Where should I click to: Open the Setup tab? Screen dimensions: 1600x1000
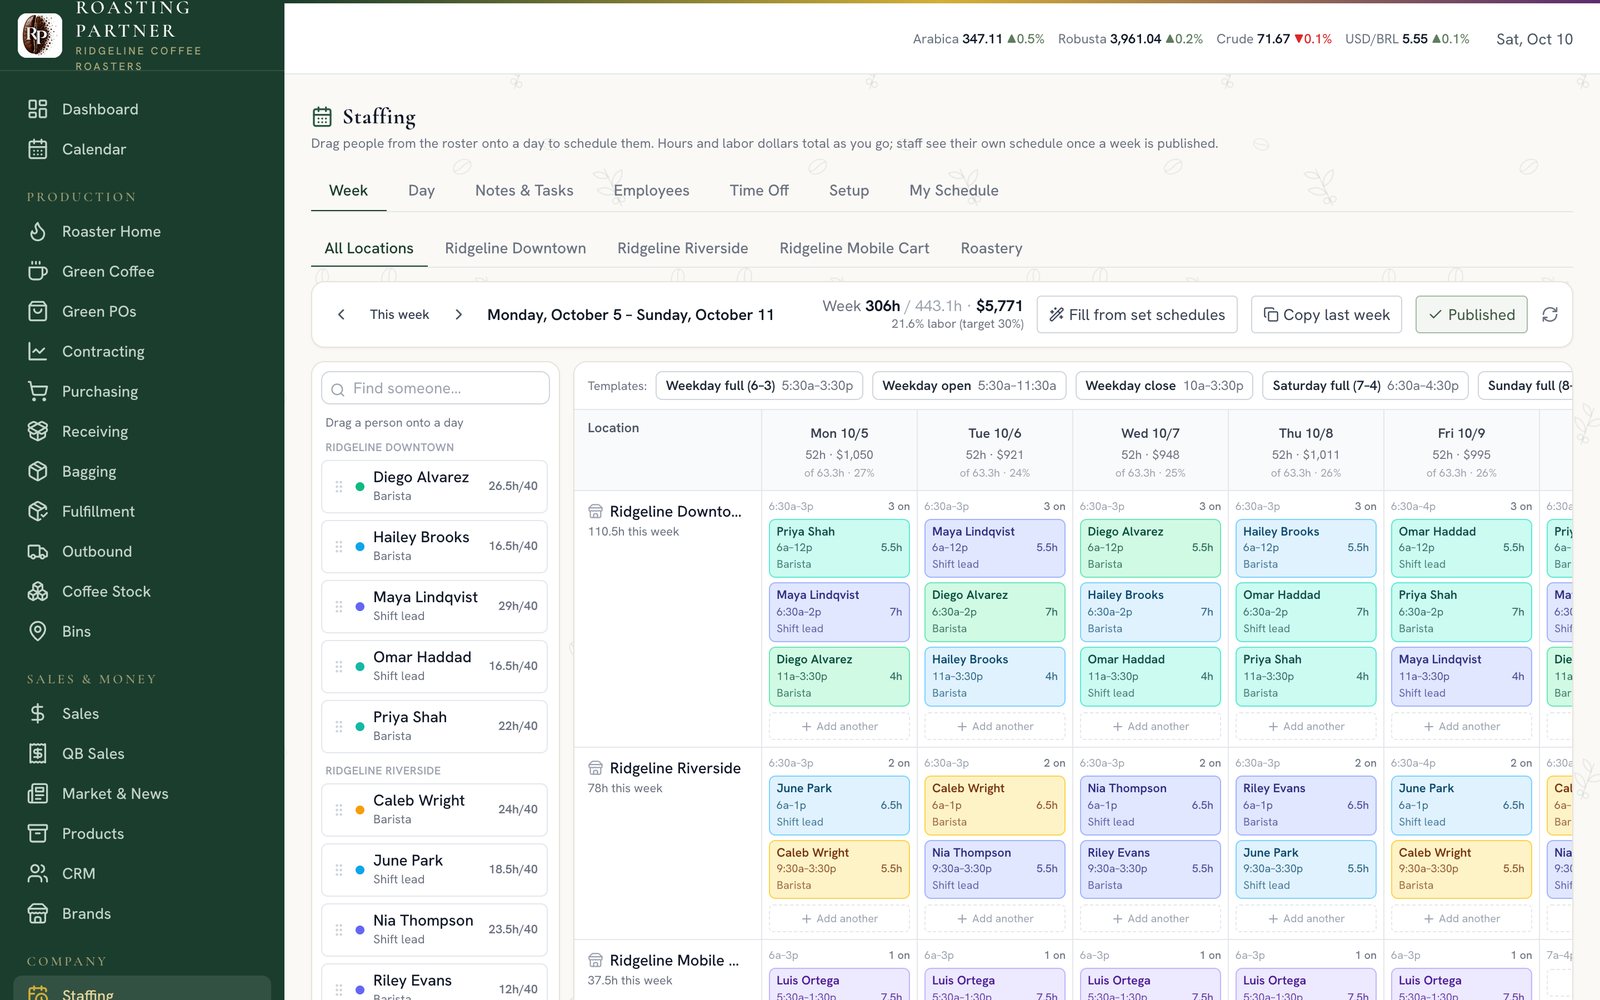click(x=849, y=190)
